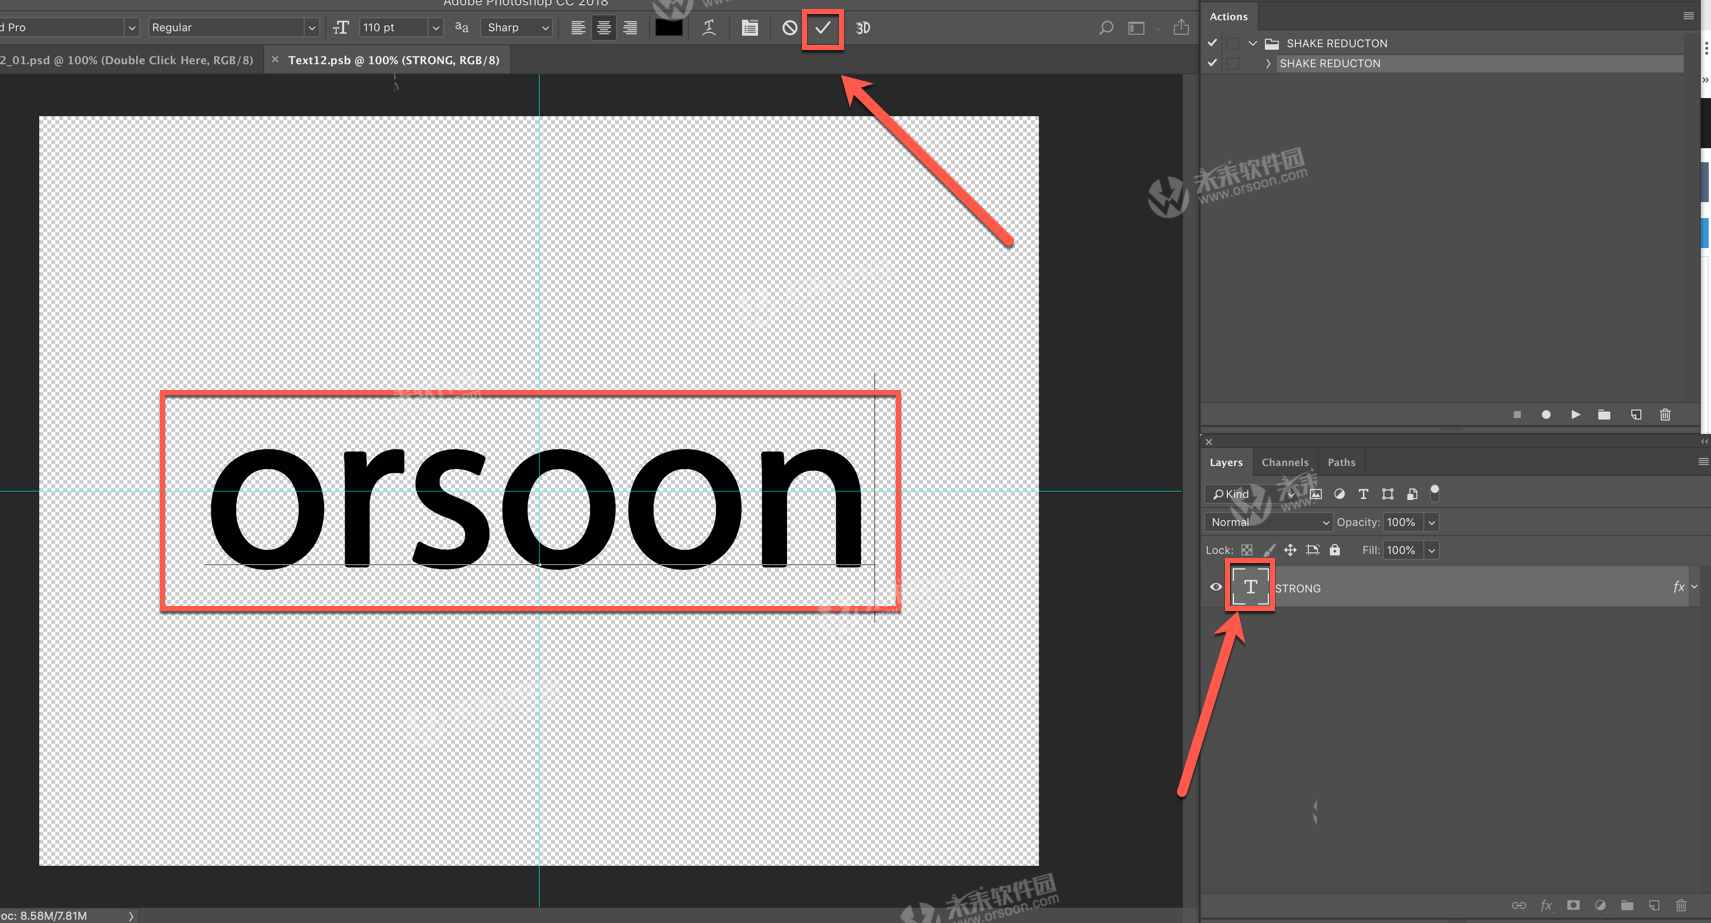Collapse the SHAKE REDUCTON action set
Screen dimensions: 1711x923
pos(1253,43)
